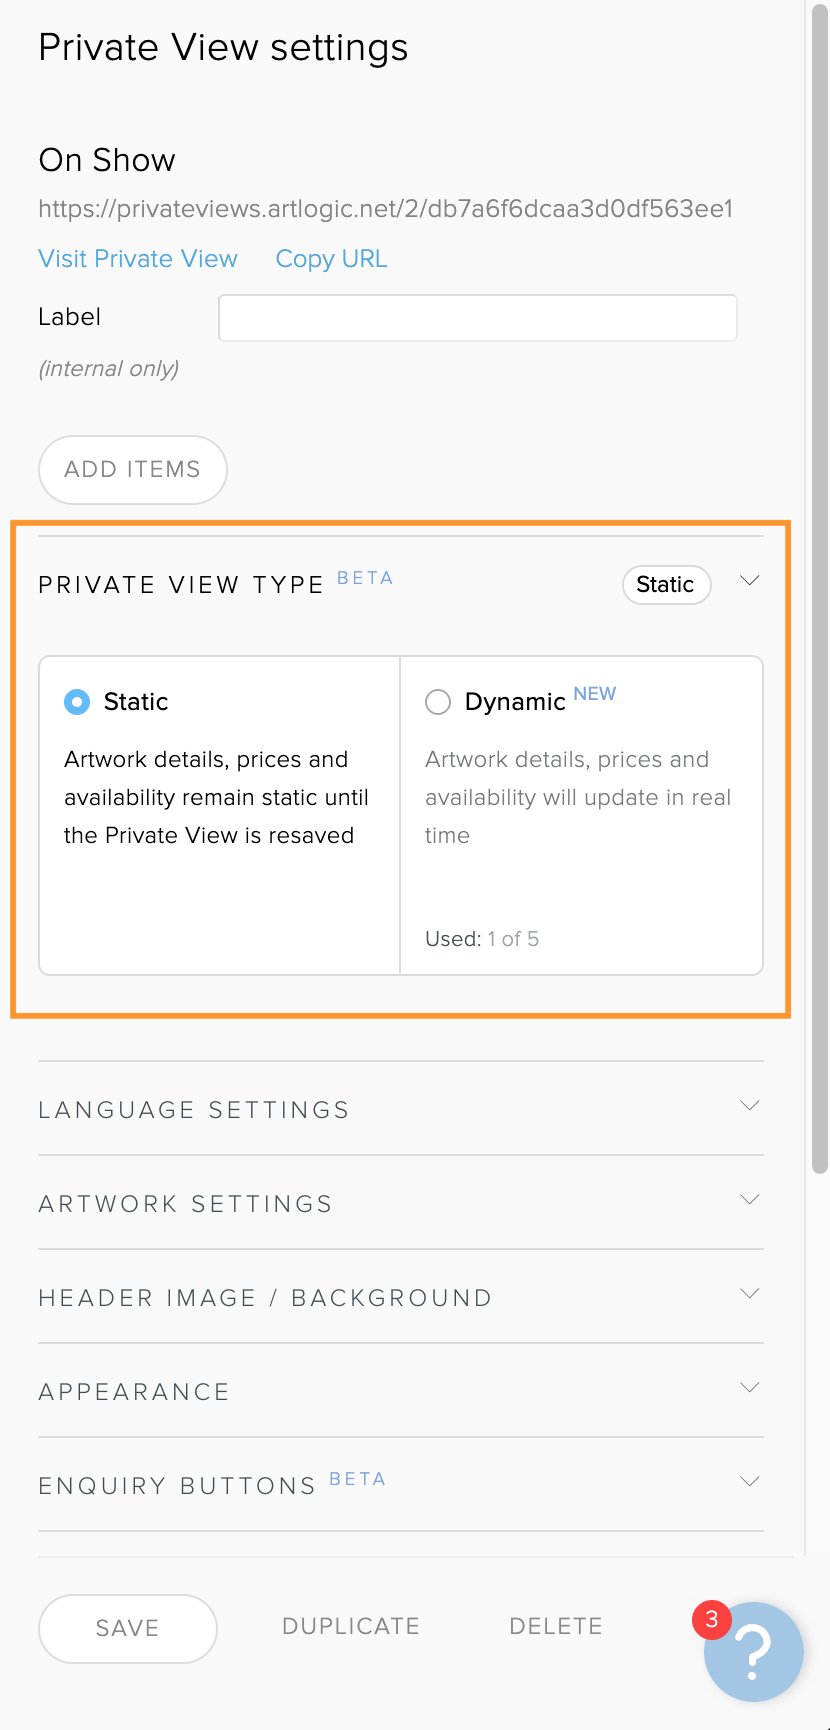Expand the Enquiry Buttons chevron
830x1730 pixels.
750,1482
